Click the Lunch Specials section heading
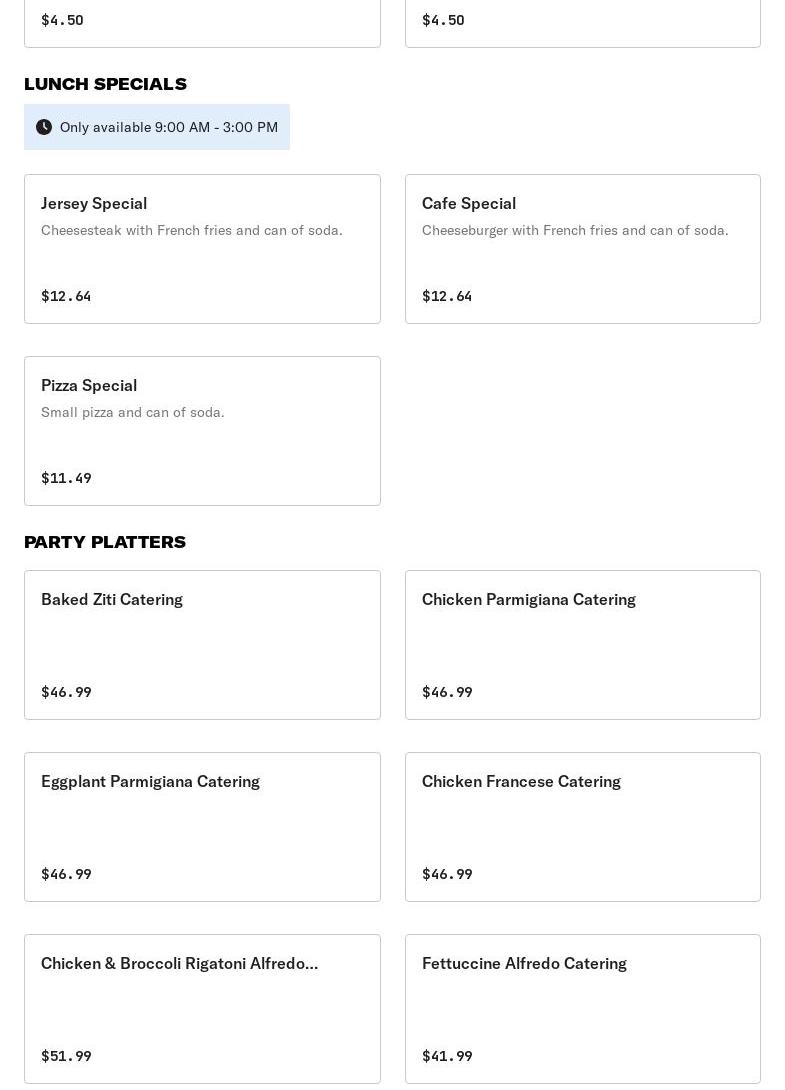The height and width of the screenshot is (1090, 785). [x=105, y=84]
